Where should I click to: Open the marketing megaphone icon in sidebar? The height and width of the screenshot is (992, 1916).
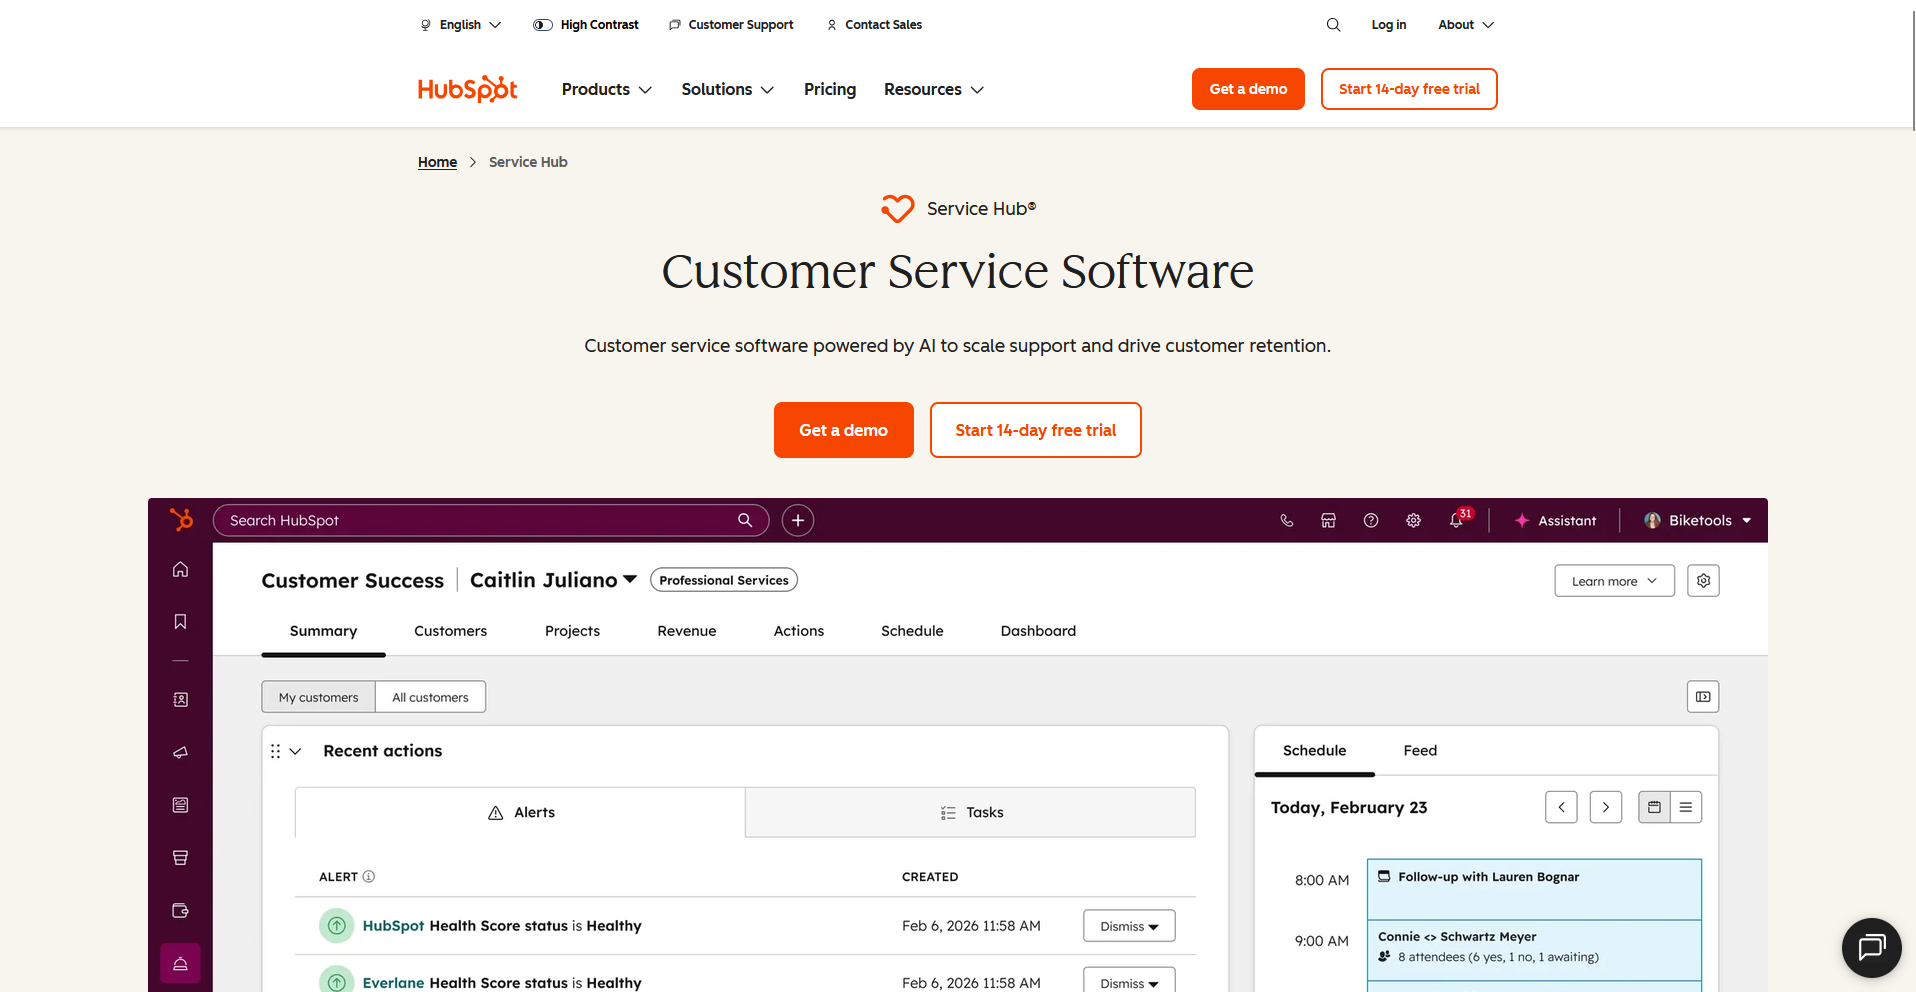tap(180, 752)
